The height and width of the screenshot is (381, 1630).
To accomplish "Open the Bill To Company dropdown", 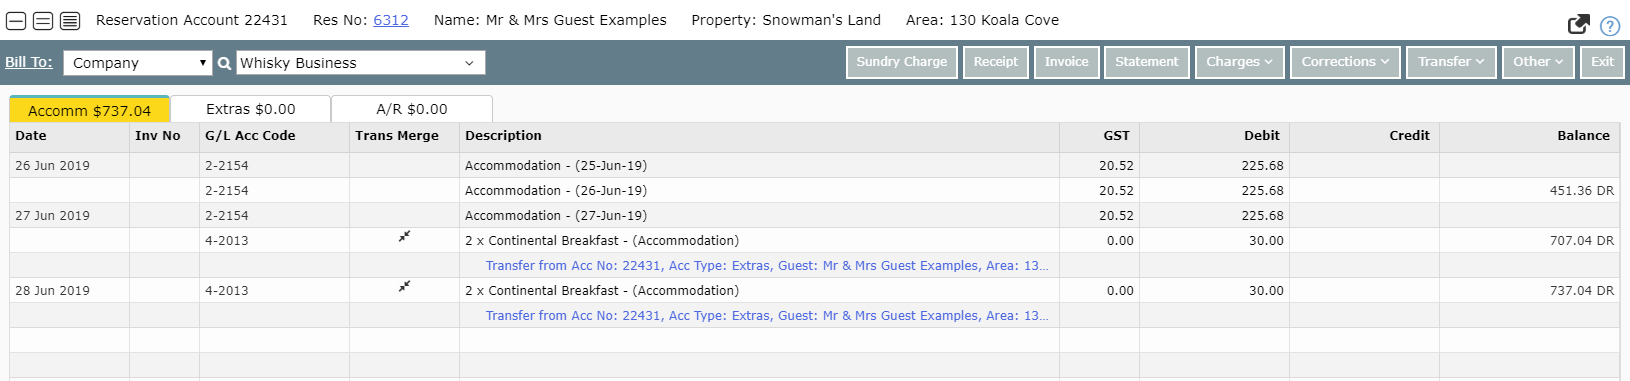I will point(138,63).
